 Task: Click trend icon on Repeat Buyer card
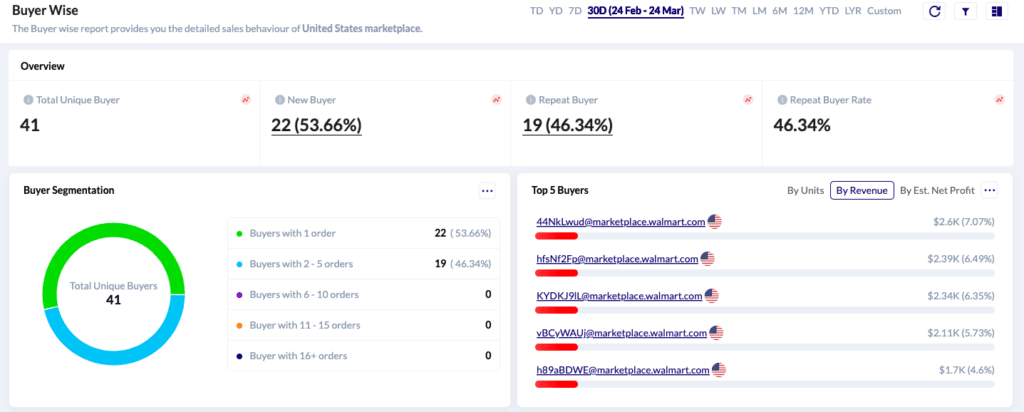[748, 100]
